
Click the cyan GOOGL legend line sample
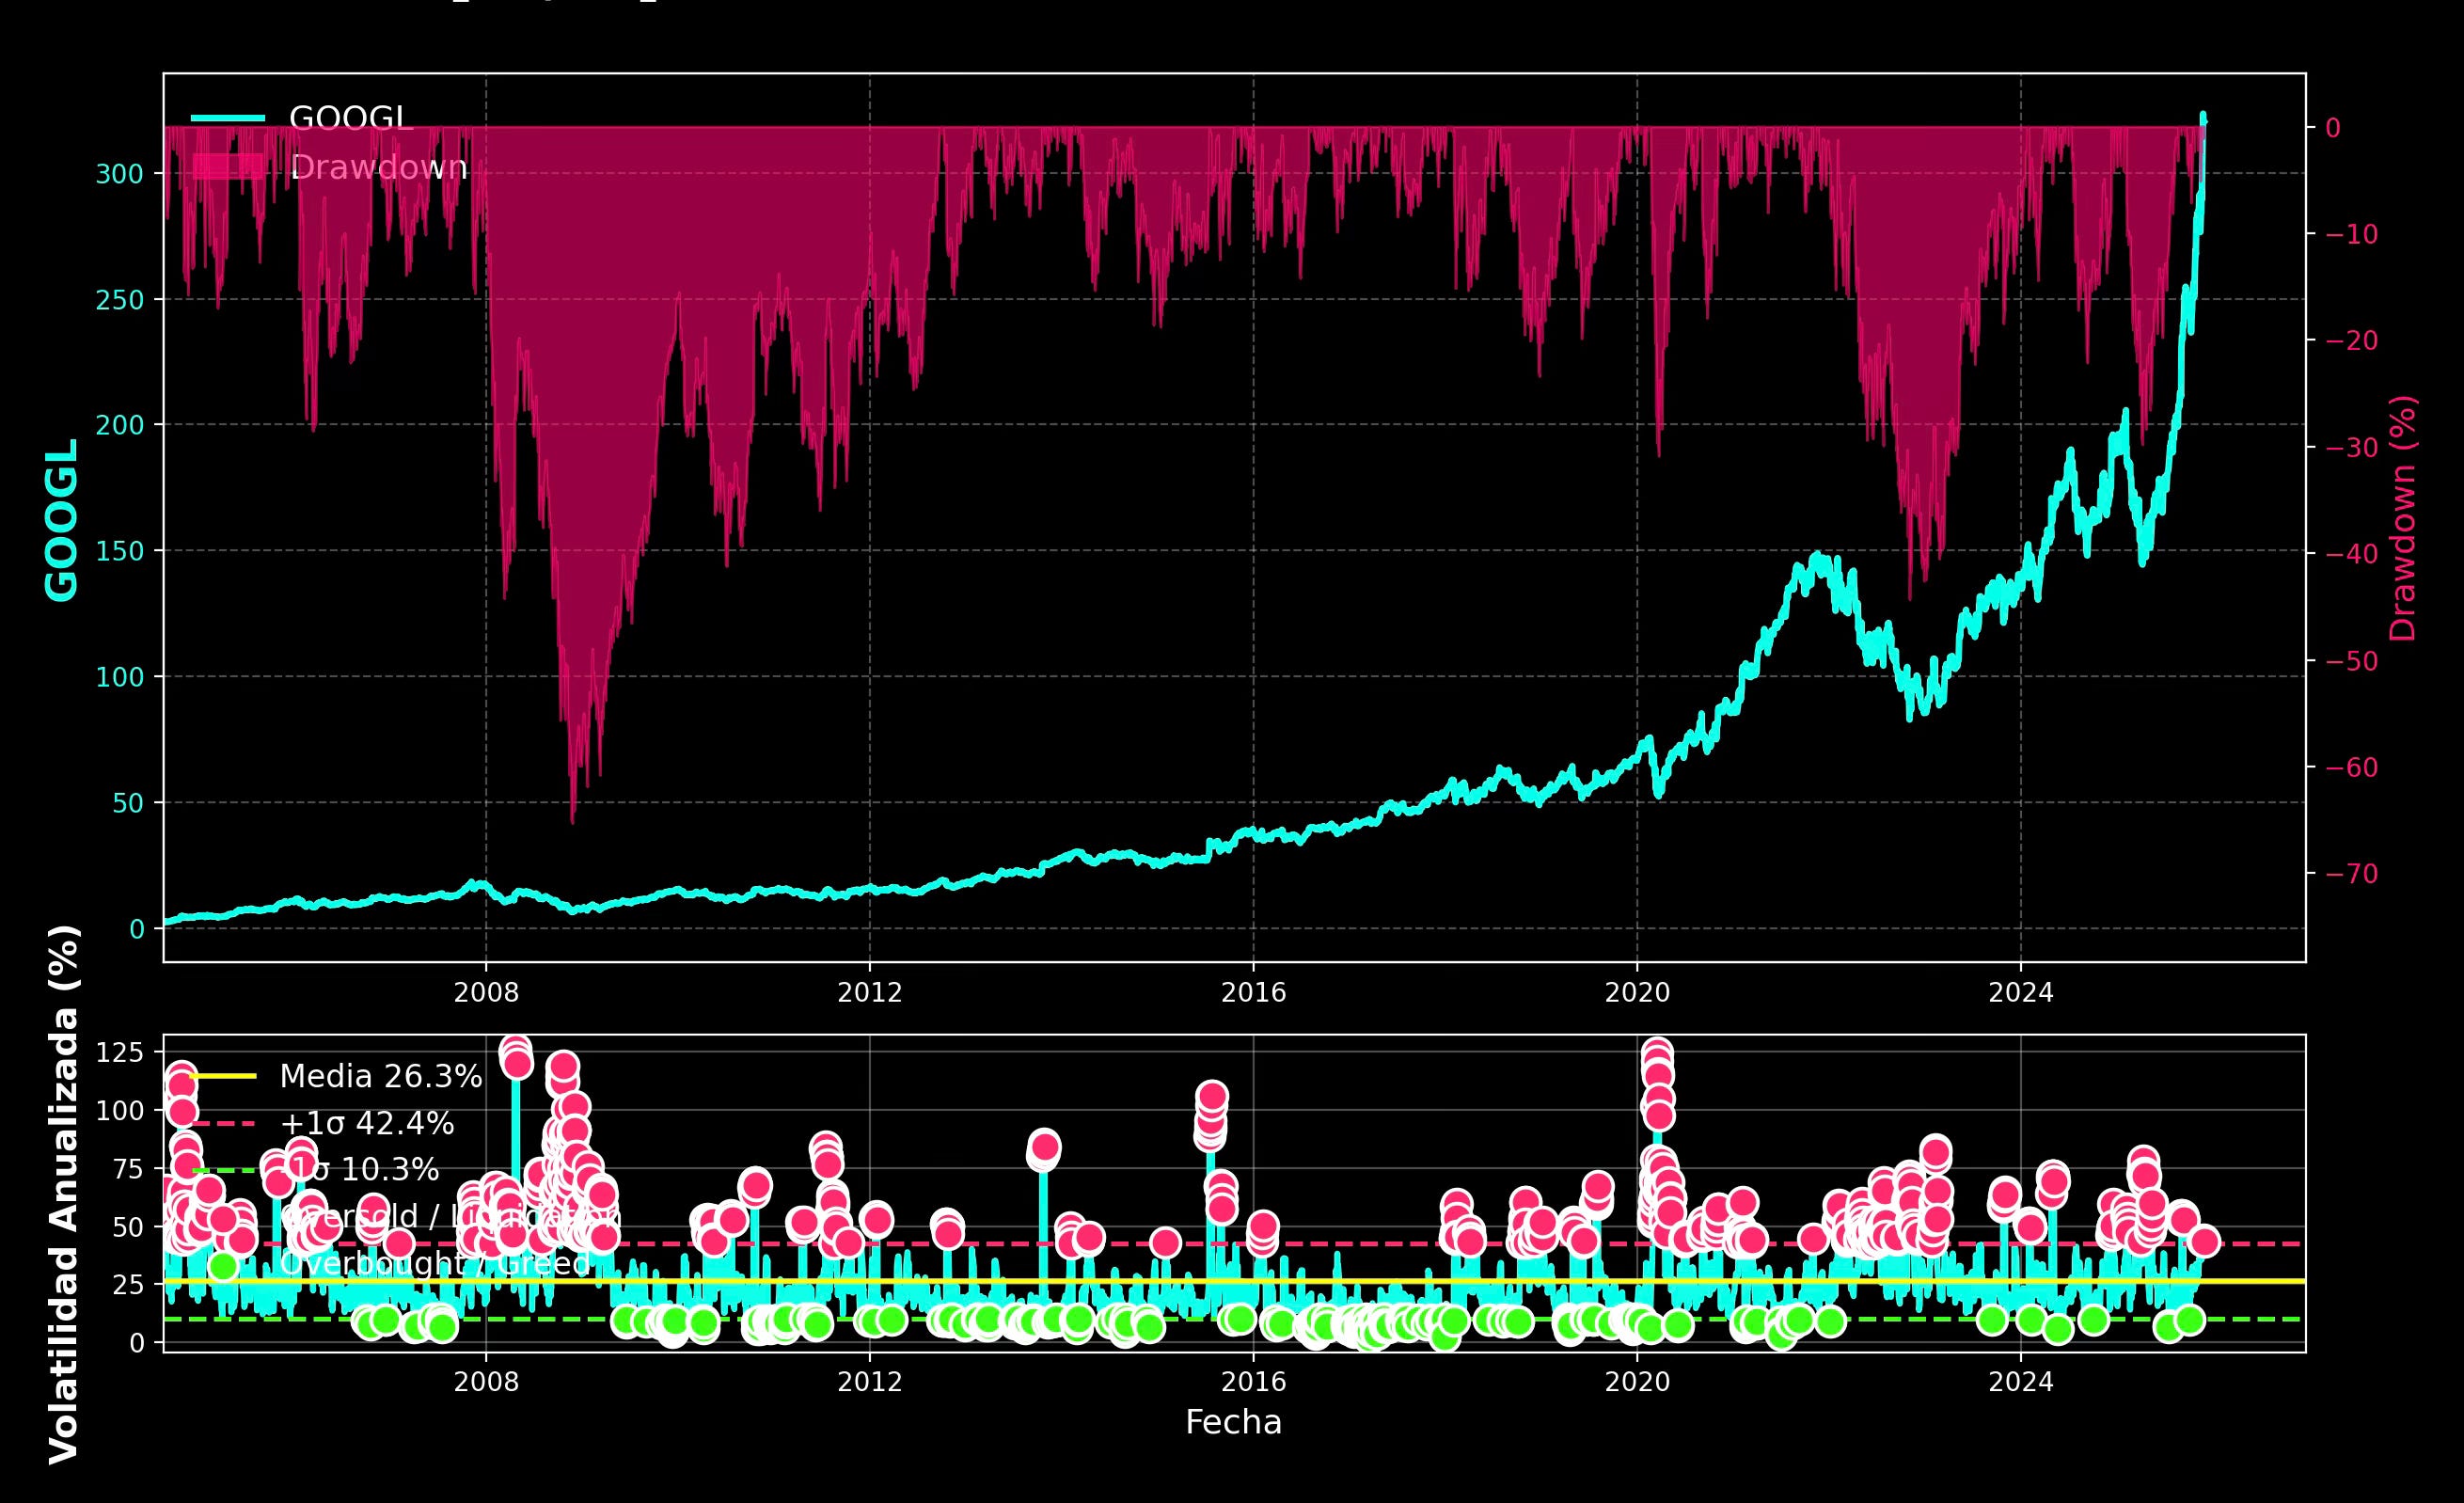[227, 119]
